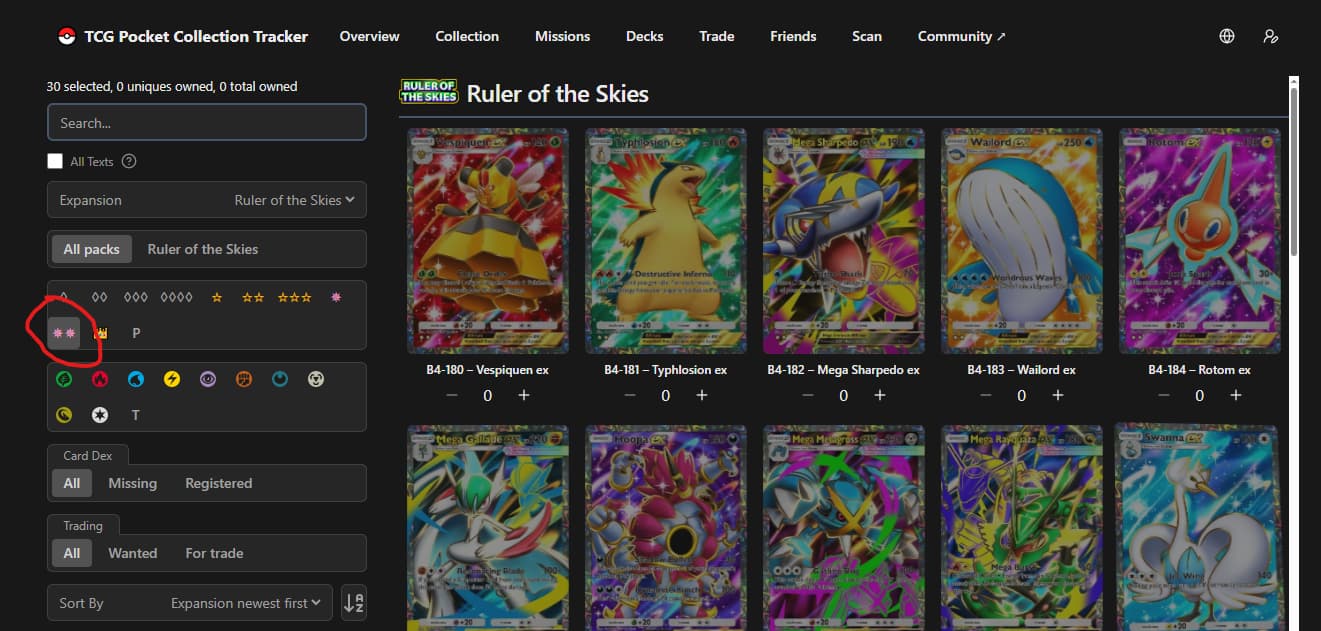The height and width of the screenshot is (631, 1321).
Task: Filter by Fire type icon
Action: [100, 379]
